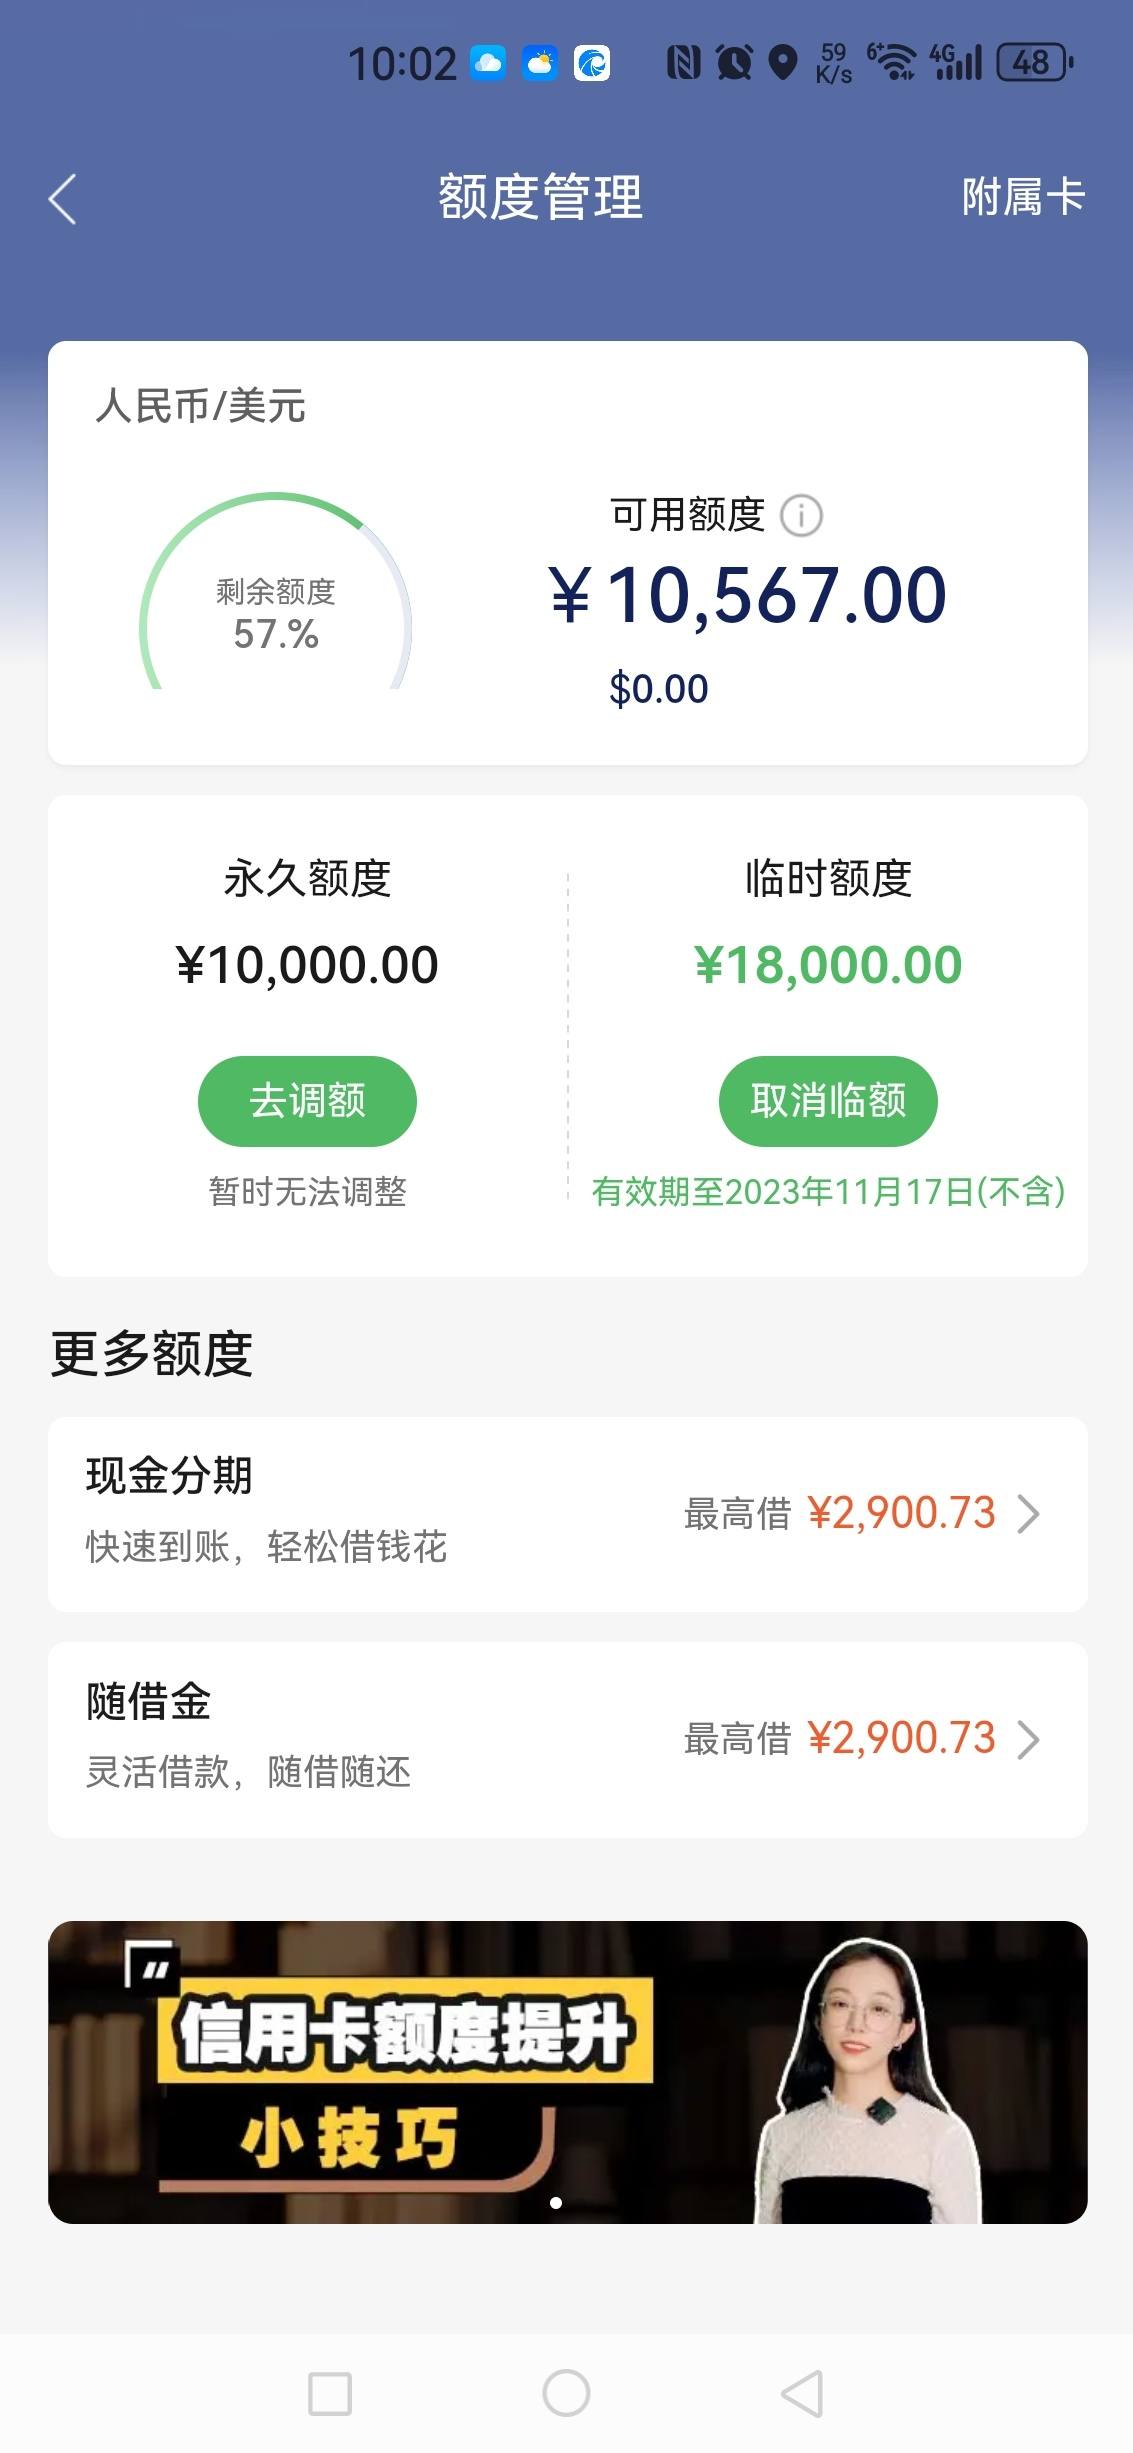Tap the Android back triangle button

(802, 2393)
